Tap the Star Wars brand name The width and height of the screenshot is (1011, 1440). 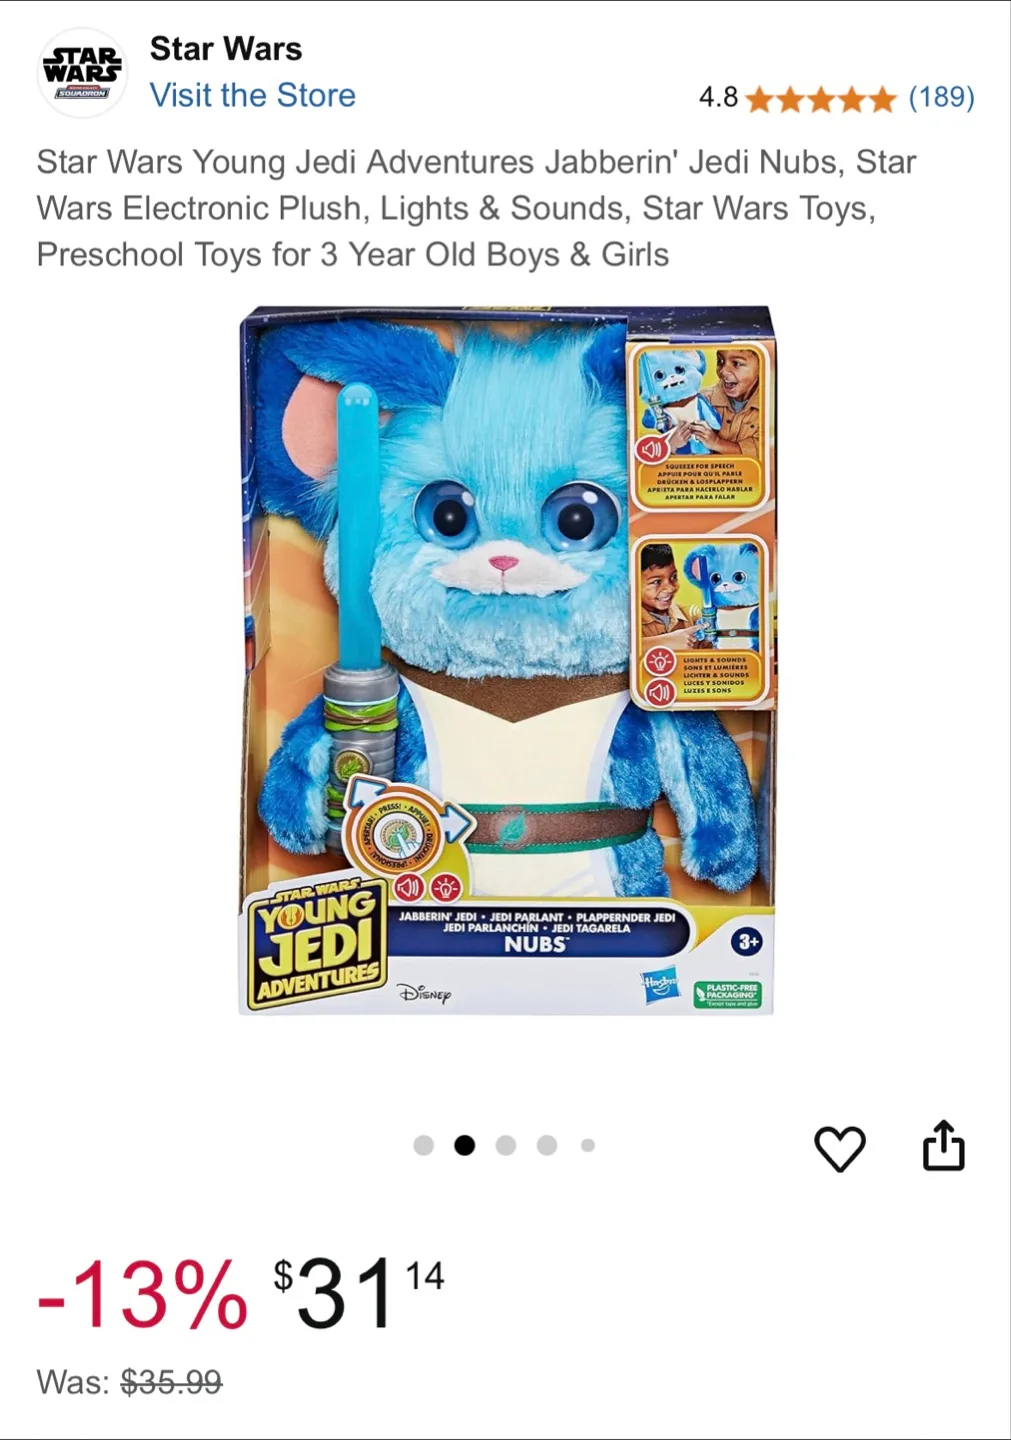coord(226,49)
